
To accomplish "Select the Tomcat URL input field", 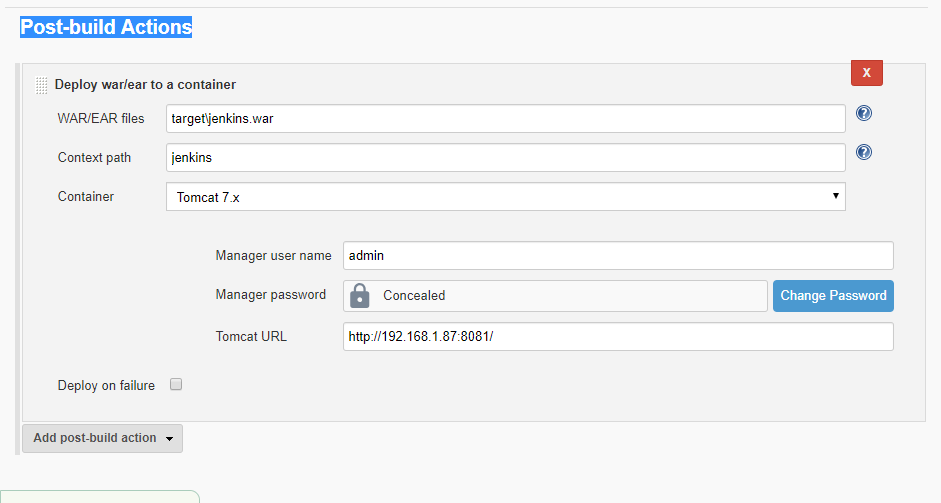I will (x=618, y=337).
